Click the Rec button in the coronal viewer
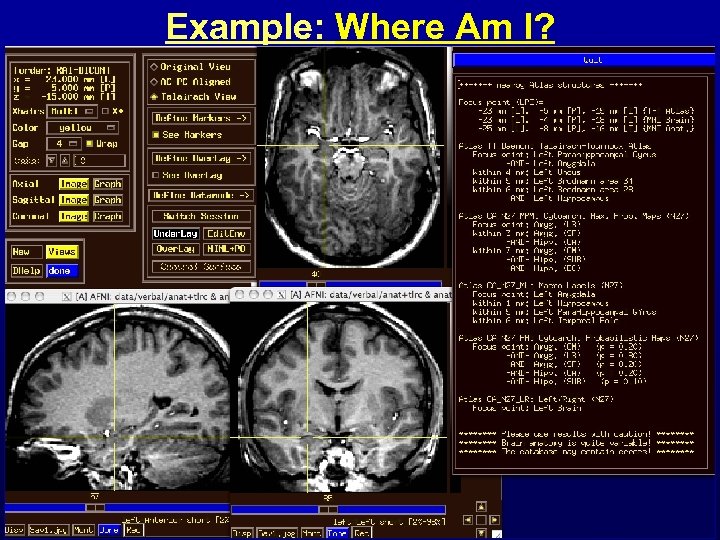 [361, 533]
